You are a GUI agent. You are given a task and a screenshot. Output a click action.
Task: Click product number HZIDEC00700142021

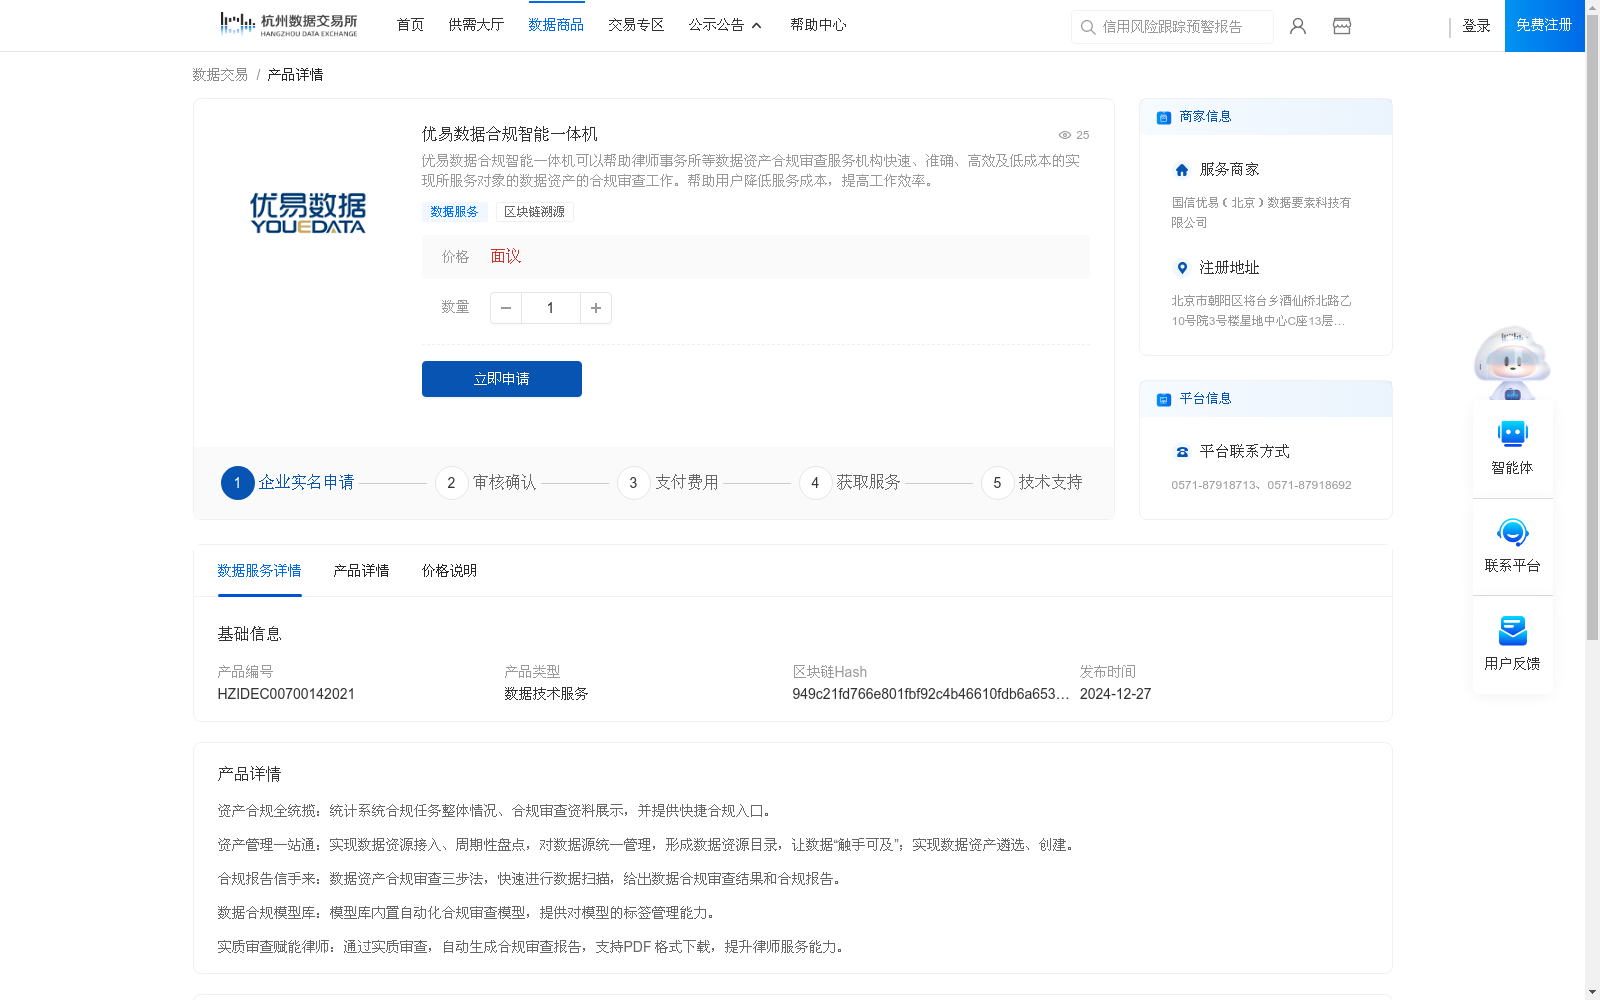(x=286, y=694)
